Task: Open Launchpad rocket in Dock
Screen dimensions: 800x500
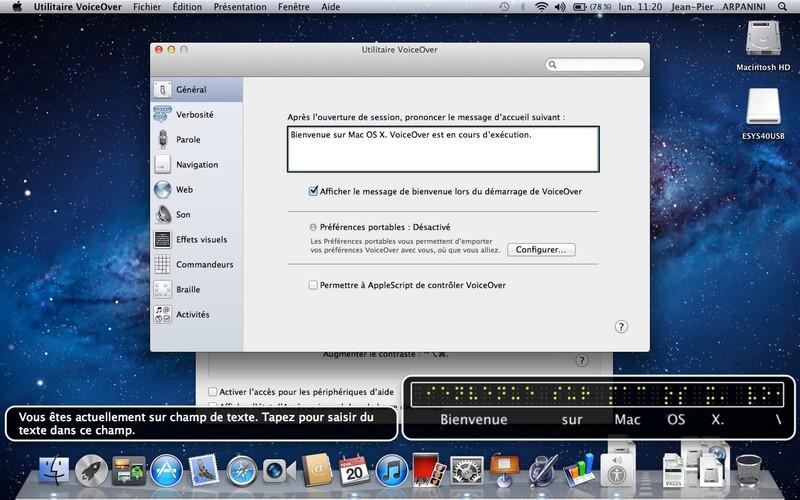Action: 91,470
